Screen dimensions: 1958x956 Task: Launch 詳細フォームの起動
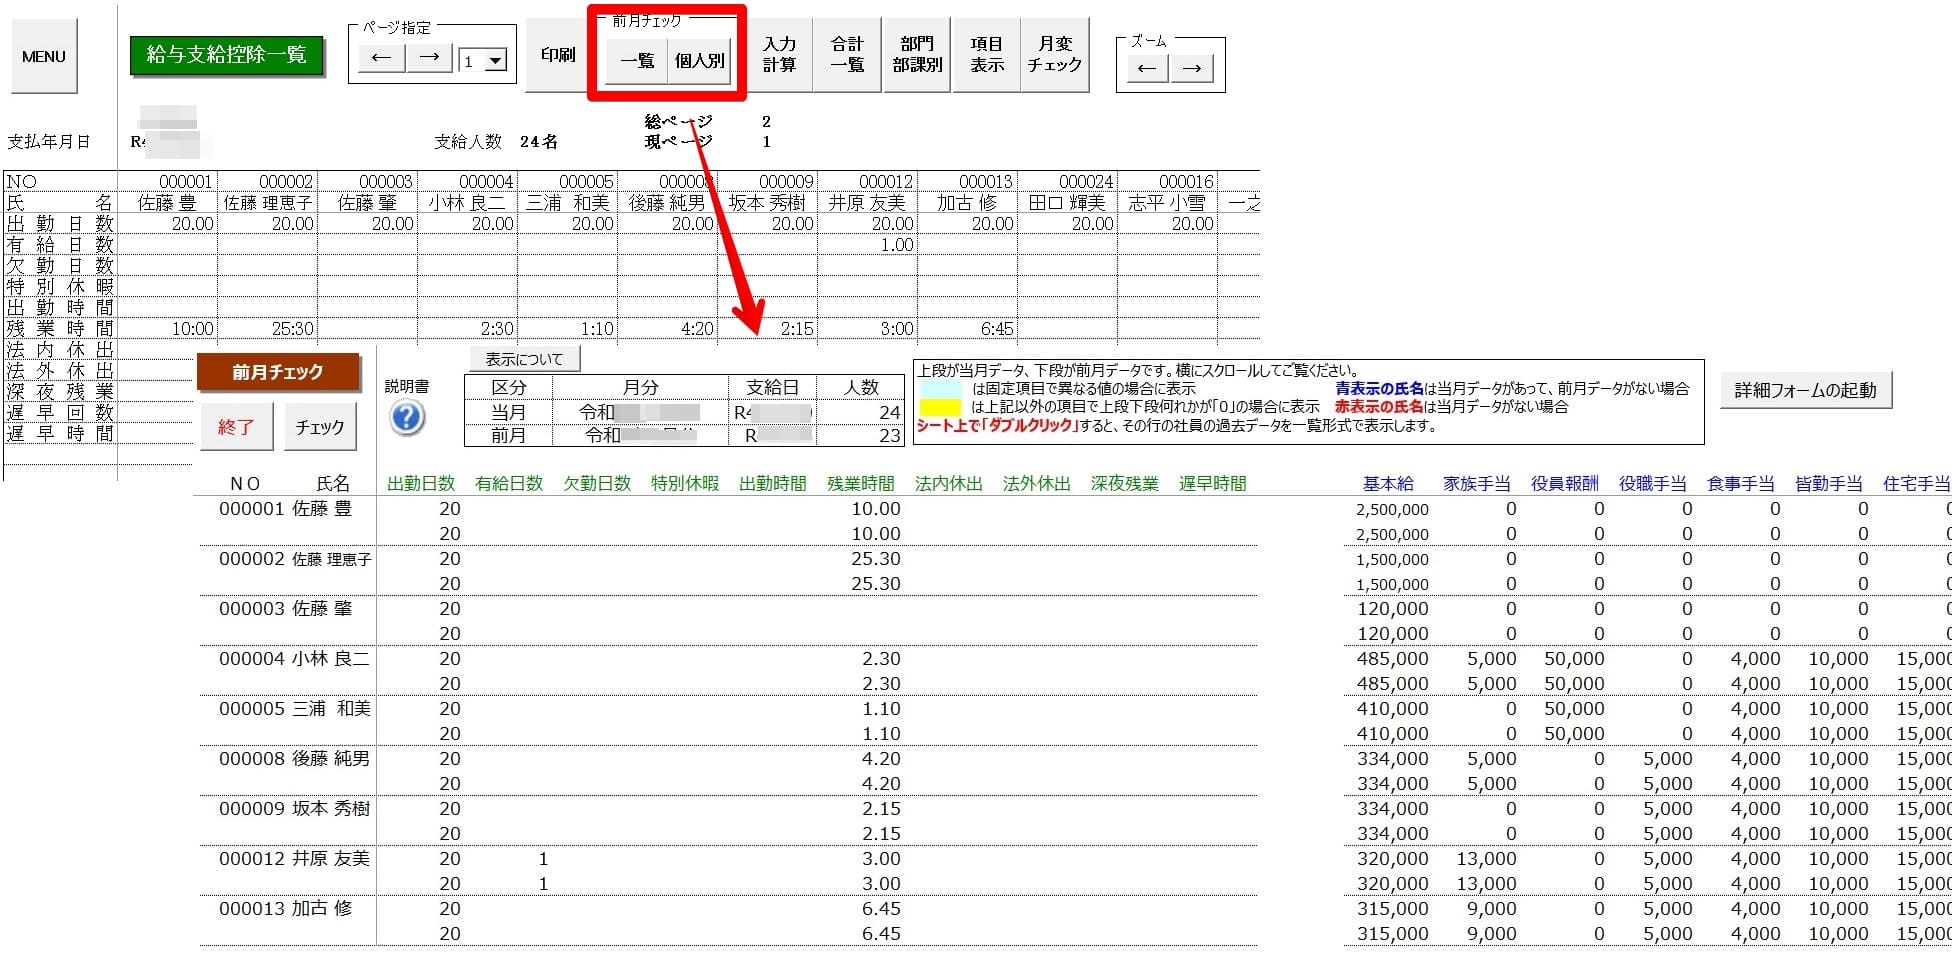pyautogui.click(x=1805, y=390)
